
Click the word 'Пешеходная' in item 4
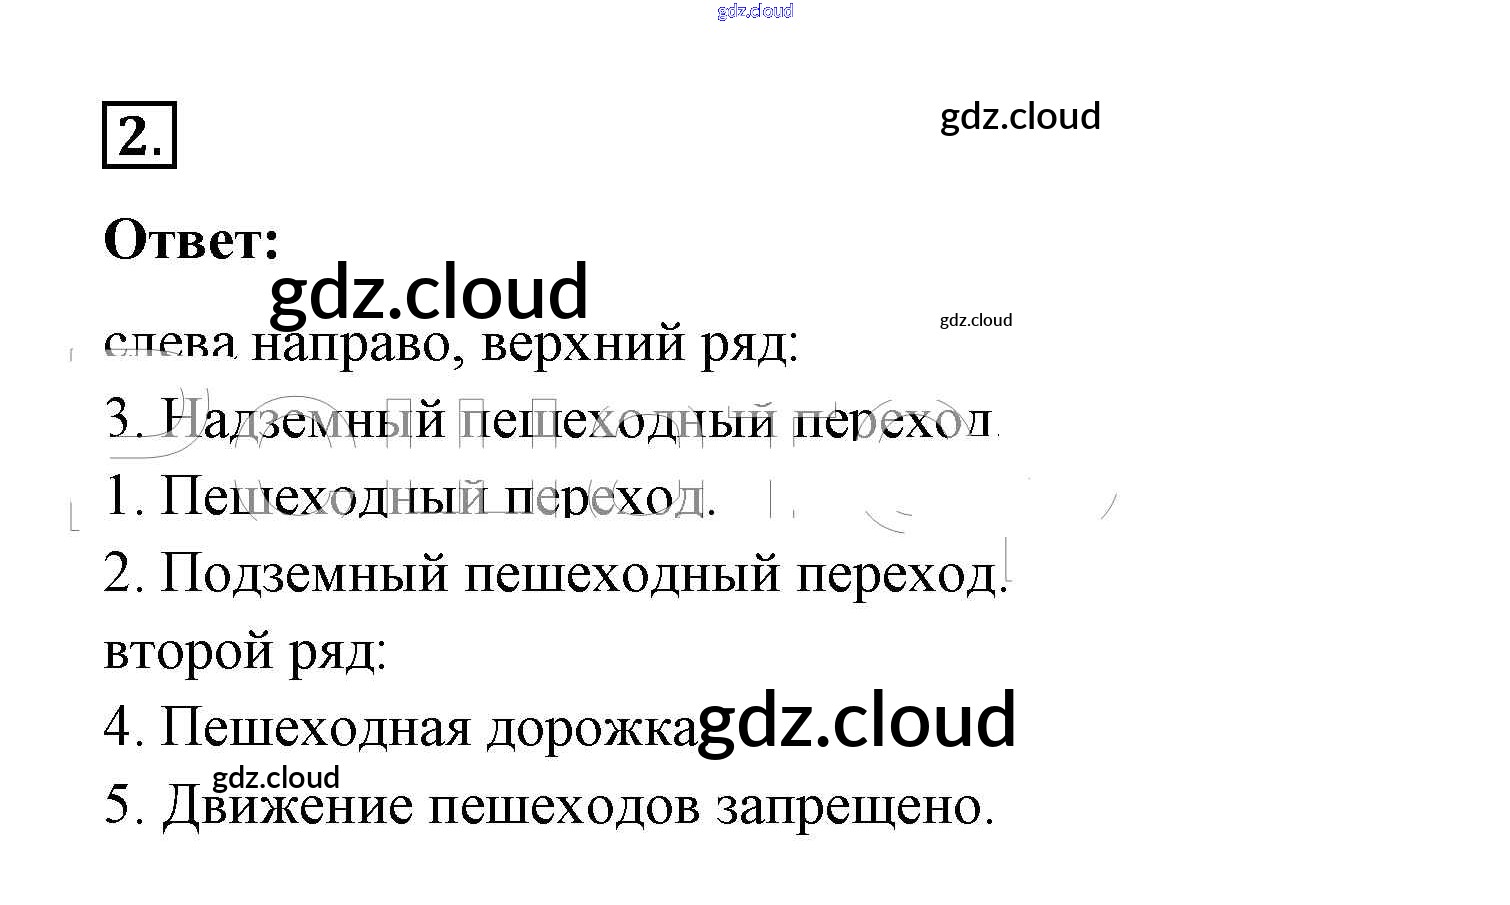315,727
